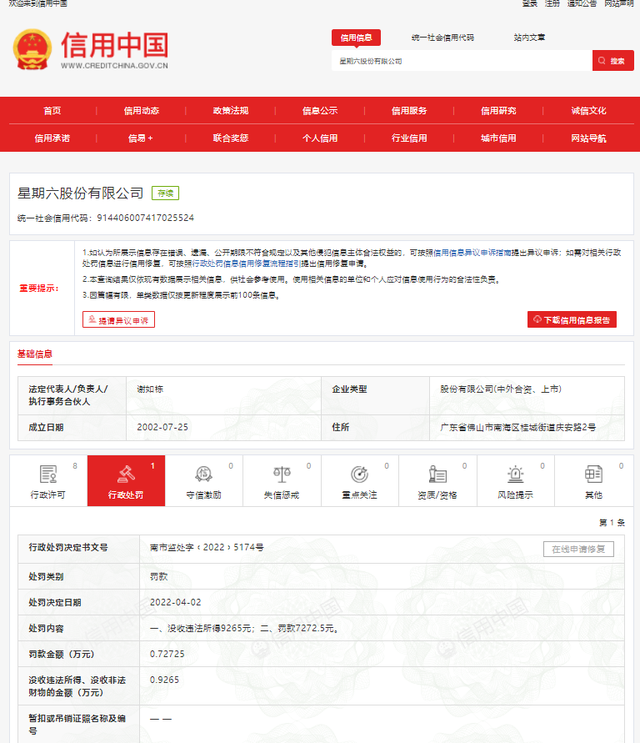The image size is (640, 743).
Task: Switch search to 站内文章 tab
Action: (529, 37)
